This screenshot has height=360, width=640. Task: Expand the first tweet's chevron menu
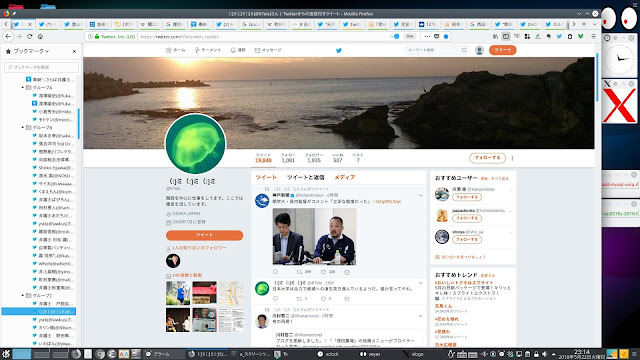420,195
